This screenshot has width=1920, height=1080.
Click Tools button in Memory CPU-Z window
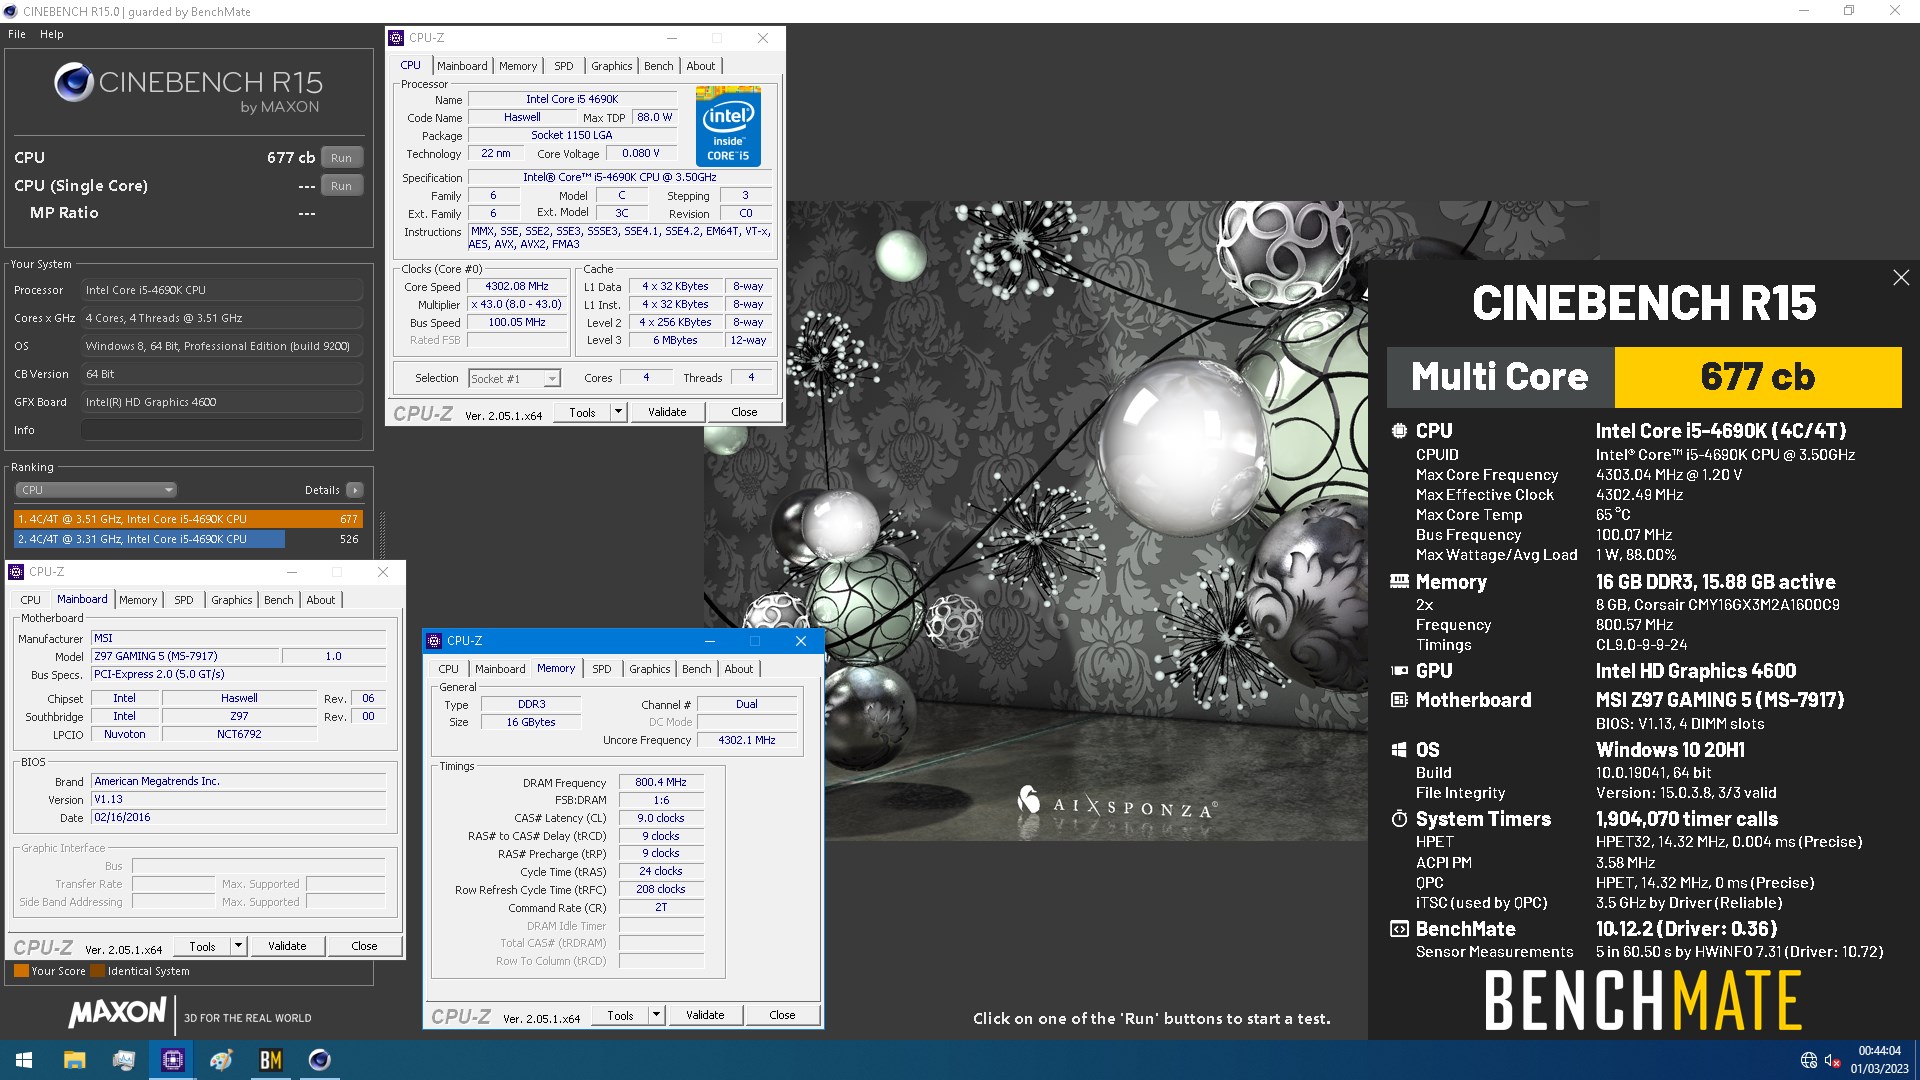[x=620, y=1015]
